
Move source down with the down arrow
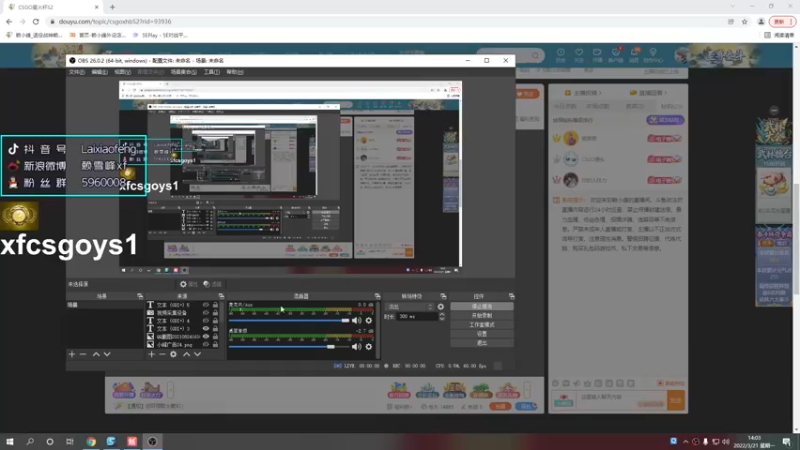(x=197, y=354)
